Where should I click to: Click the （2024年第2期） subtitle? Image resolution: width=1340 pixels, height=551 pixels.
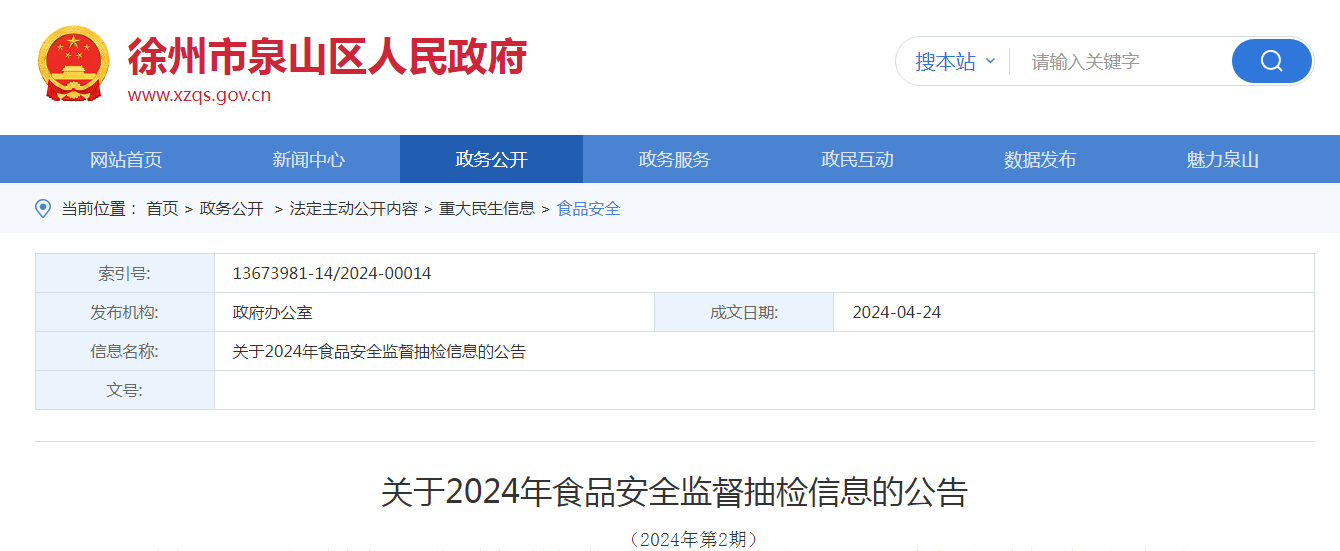(x=694, y=539)
